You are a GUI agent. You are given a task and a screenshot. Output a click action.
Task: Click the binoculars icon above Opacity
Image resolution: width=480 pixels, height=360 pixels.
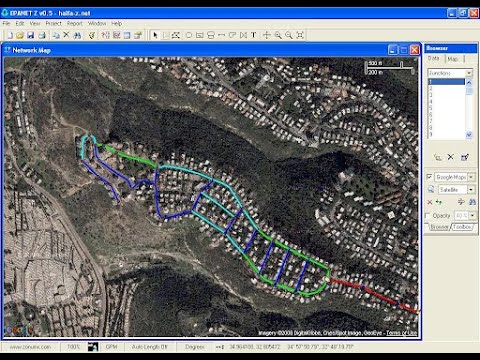(472, 202)
